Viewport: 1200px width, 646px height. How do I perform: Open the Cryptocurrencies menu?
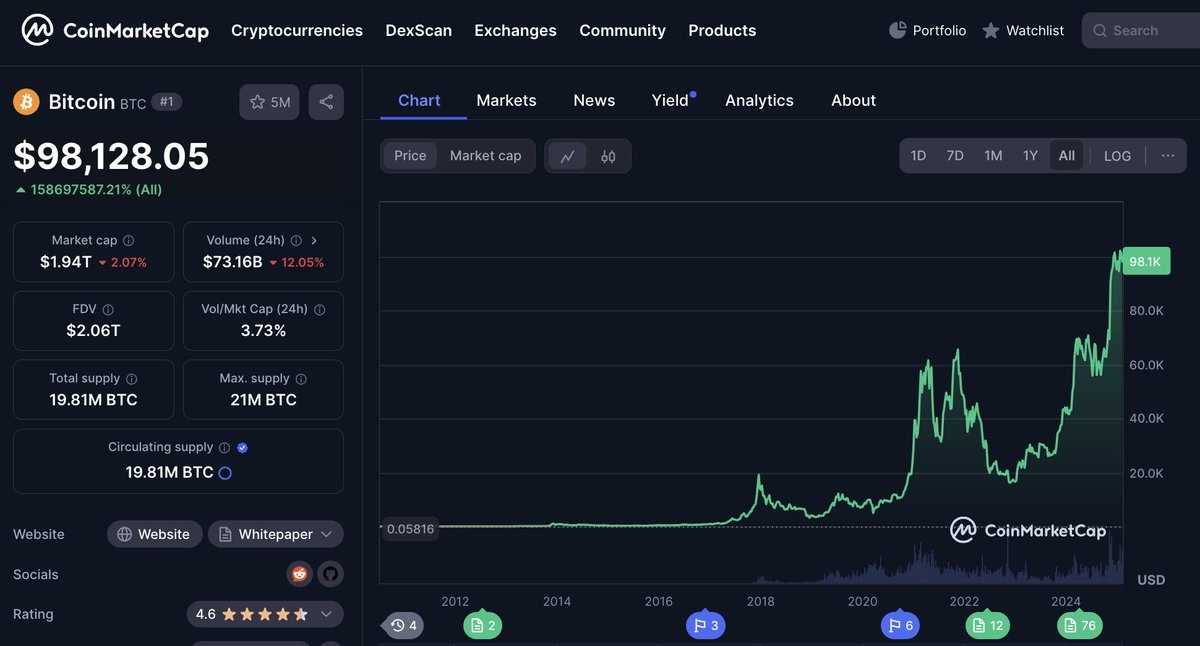296,31
